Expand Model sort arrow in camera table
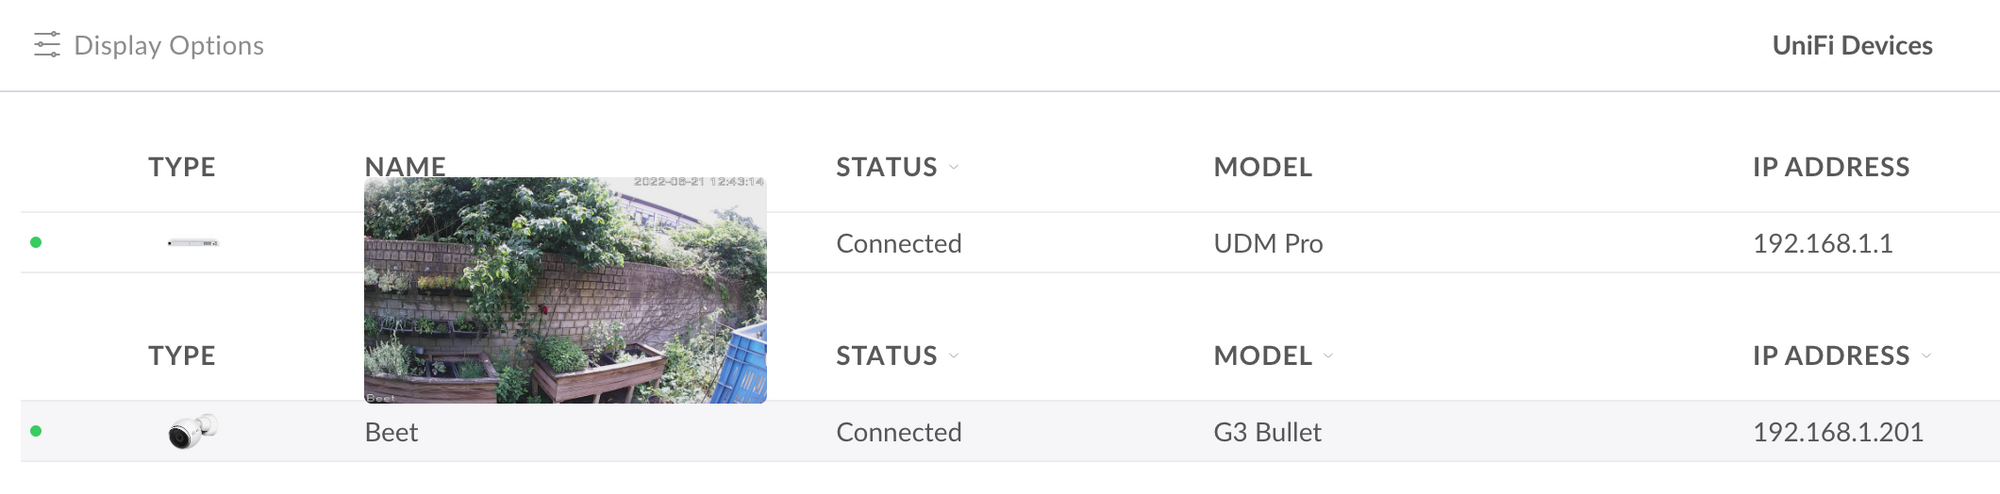 (x=1328, y=356)
